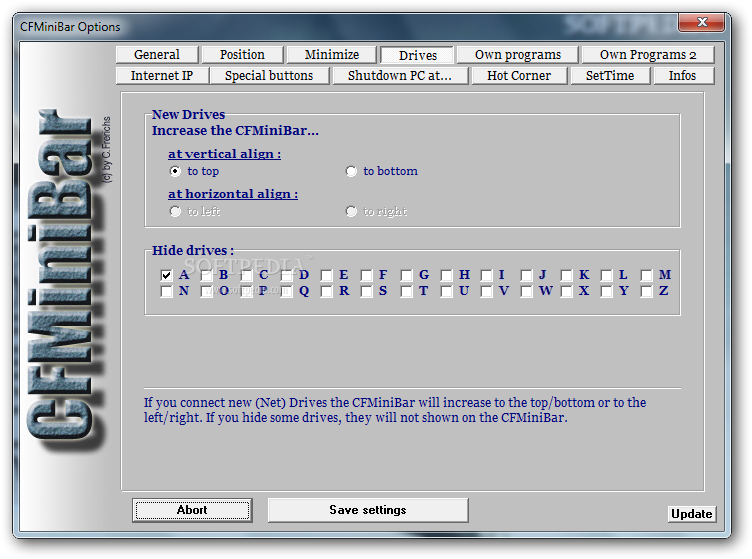Click the Abort button
Screen dimensions: 752x559
(192, 510)
